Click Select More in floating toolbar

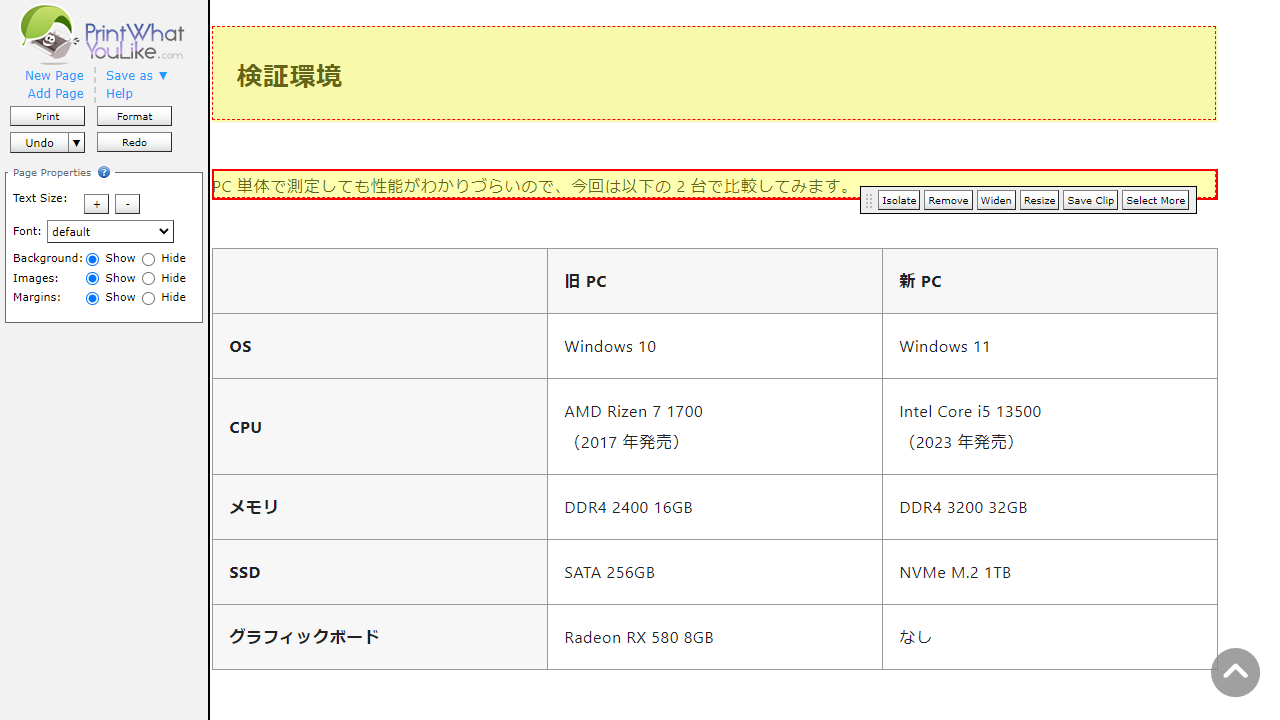tap(1155, 201)
